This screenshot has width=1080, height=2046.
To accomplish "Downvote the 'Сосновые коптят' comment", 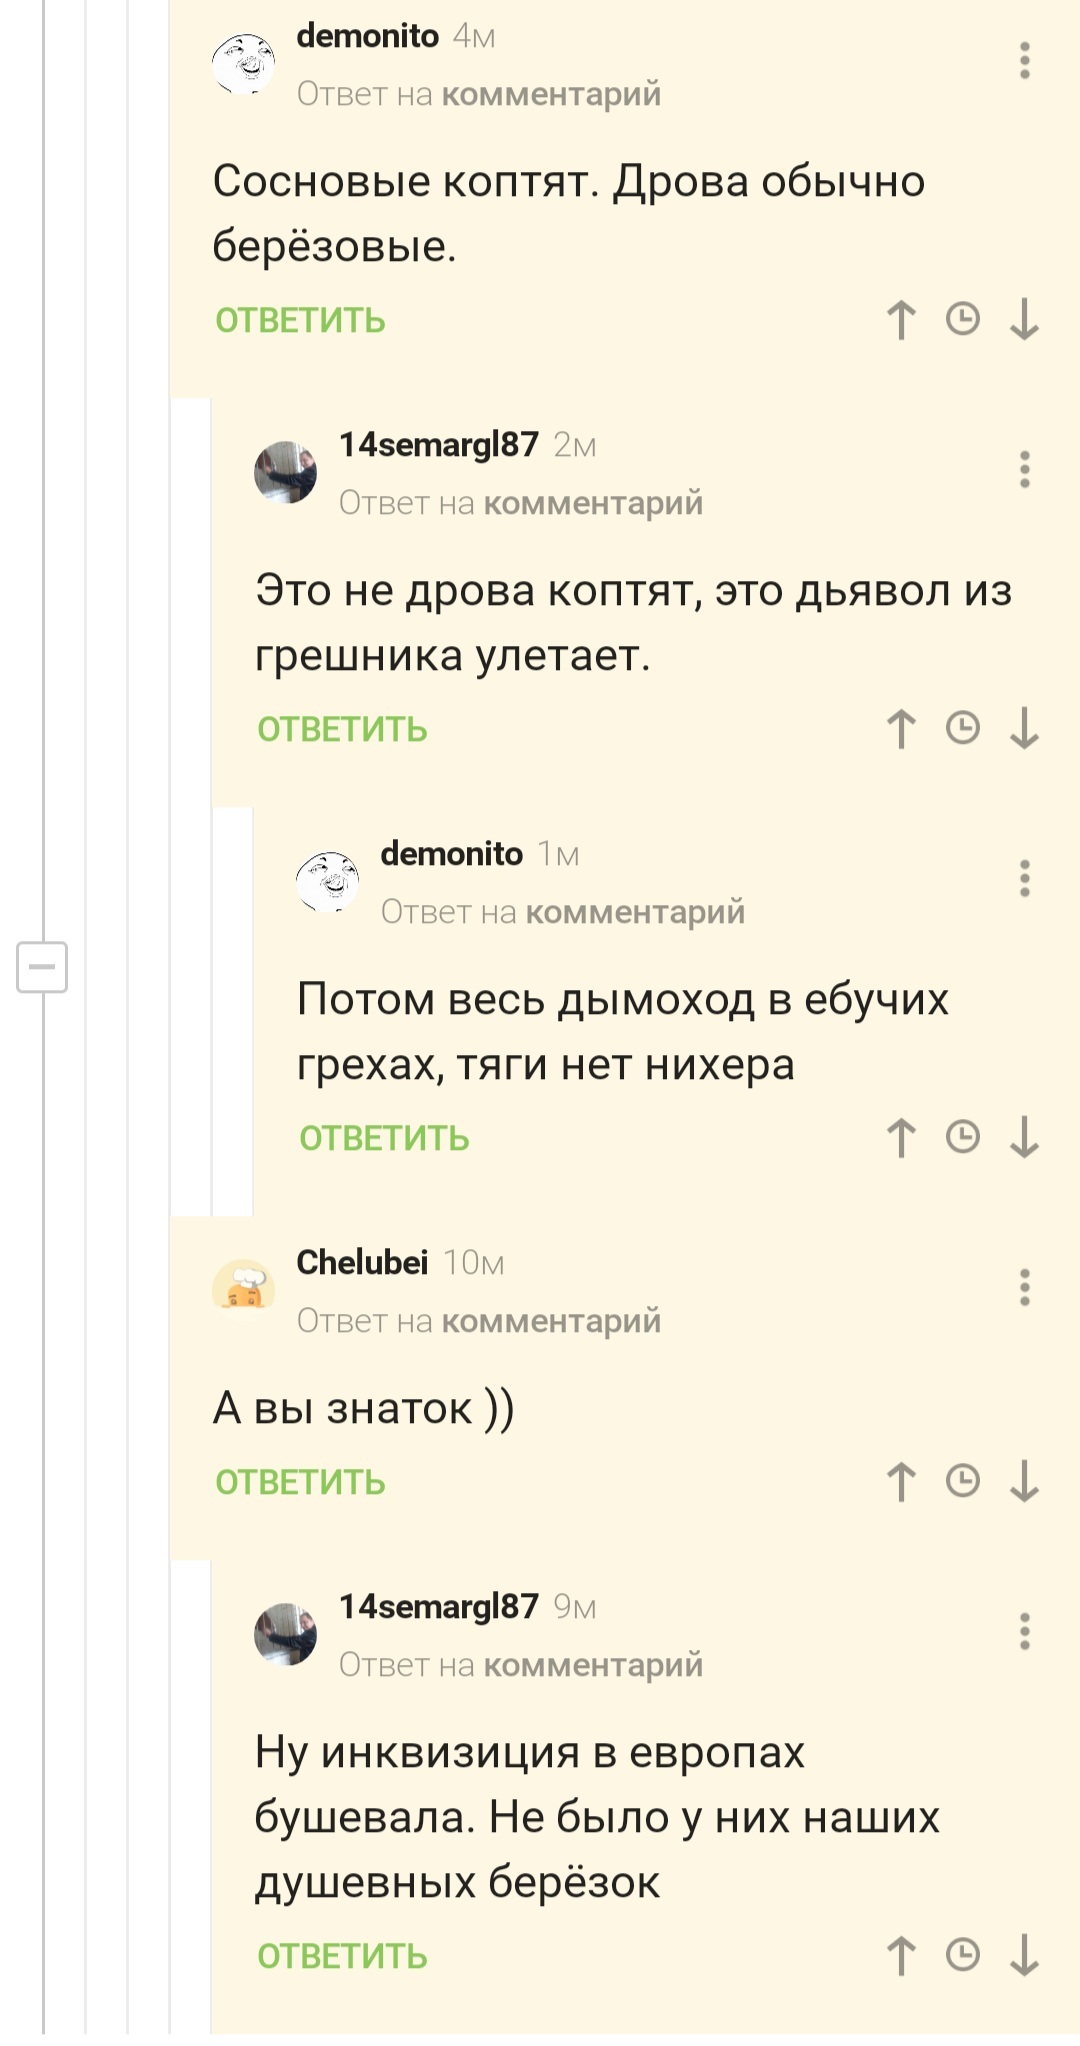I will point(1024,320).
